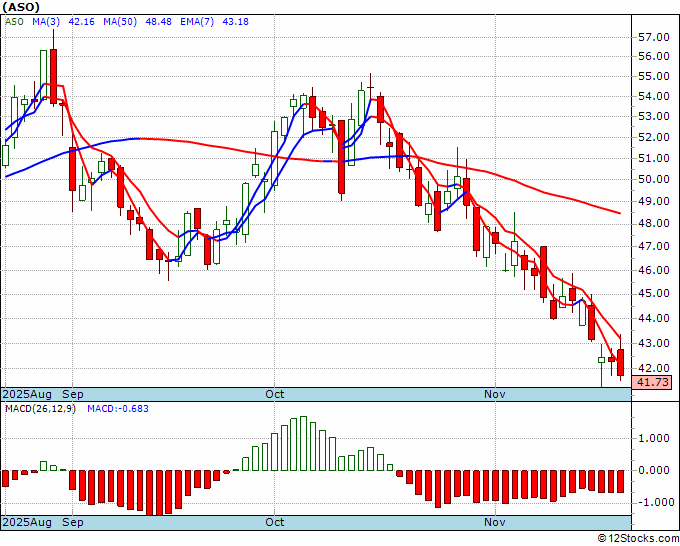Image resolution: width=680 pixels, height=546 pixels.
Task: Click the Sep label on price timeline
Action: [x=73, y=394]
